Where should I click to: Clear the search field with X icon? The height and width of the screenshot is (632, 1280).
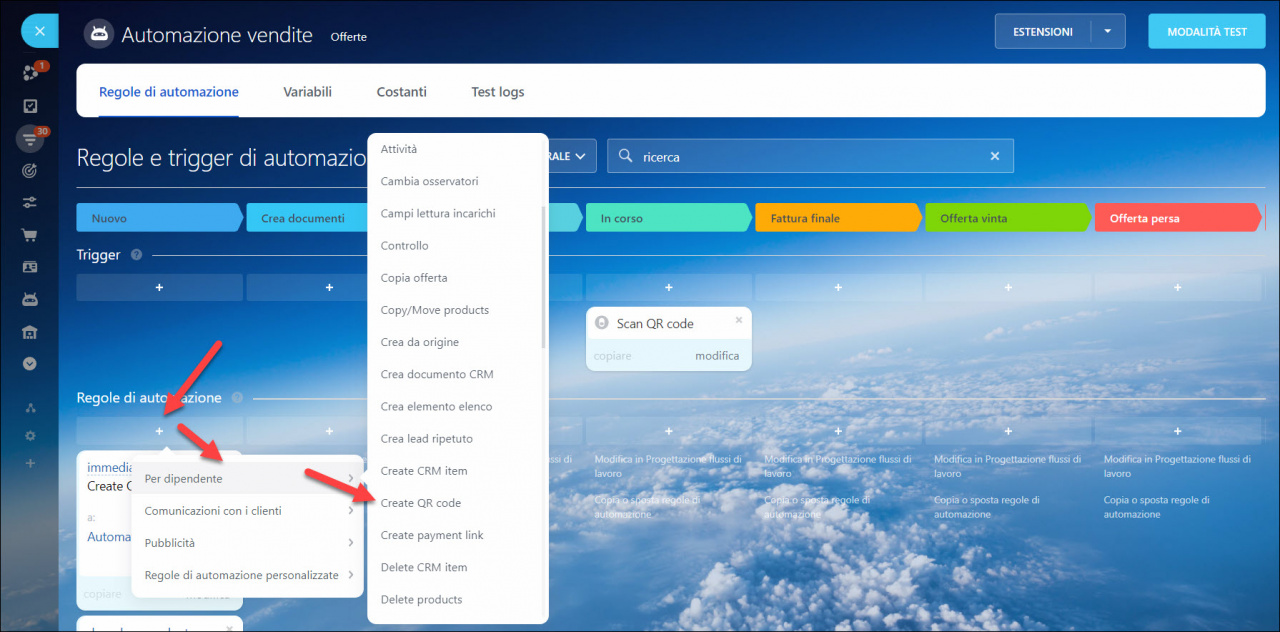click(994, 156)
